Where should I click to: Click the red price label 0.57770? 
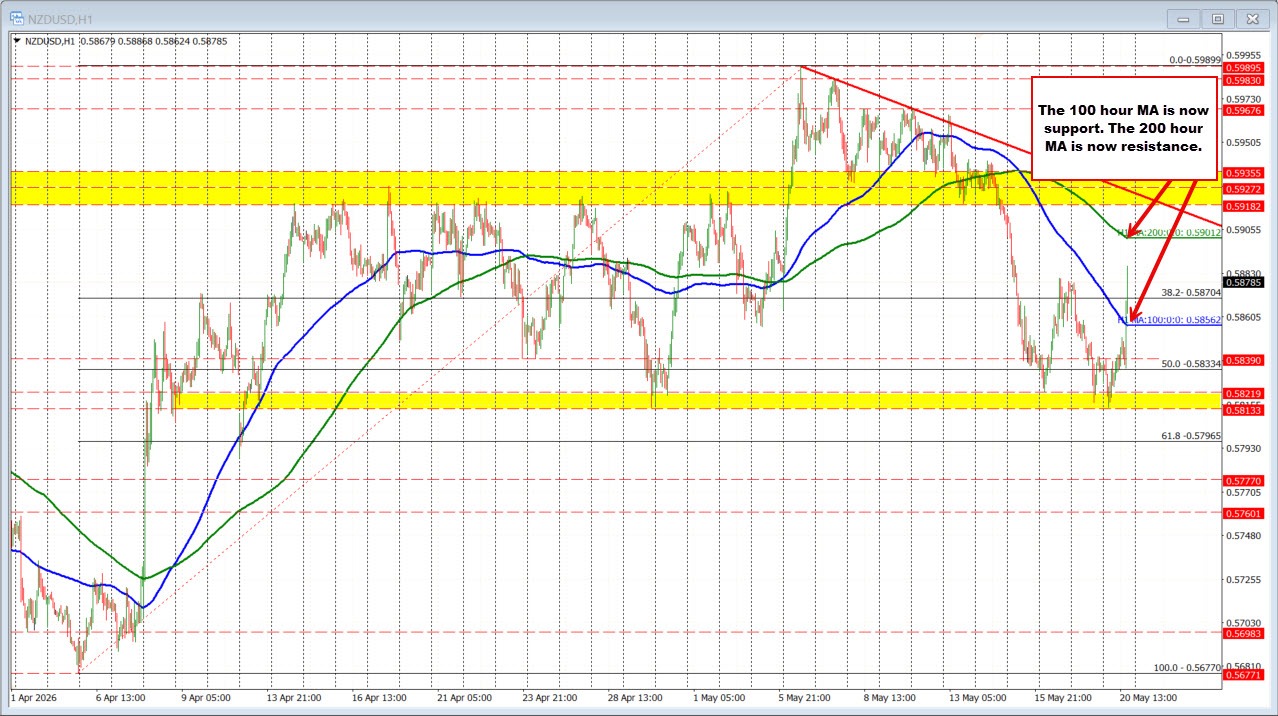point(1245,480)
